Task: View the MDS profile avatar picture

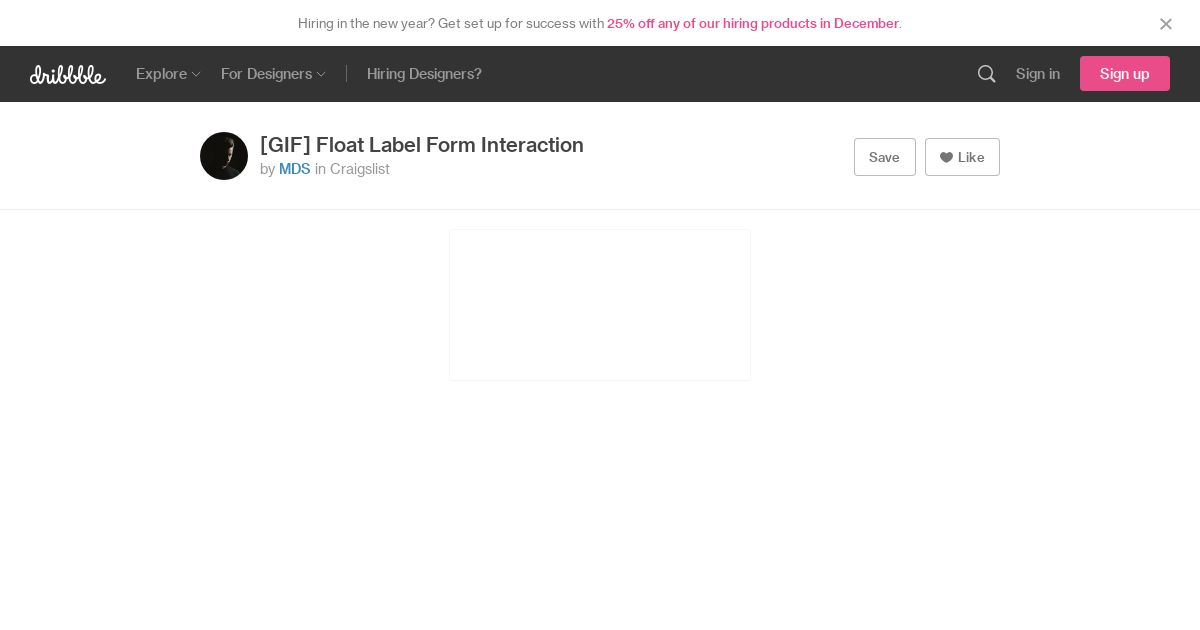Action: click(224, 156)
